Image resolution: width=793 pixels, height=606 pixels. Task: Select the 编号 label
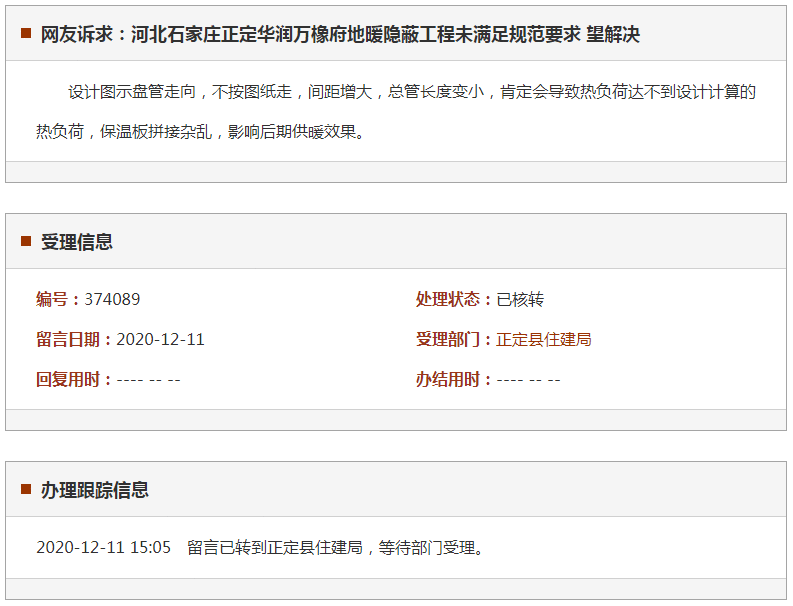(x=57, y=299)
